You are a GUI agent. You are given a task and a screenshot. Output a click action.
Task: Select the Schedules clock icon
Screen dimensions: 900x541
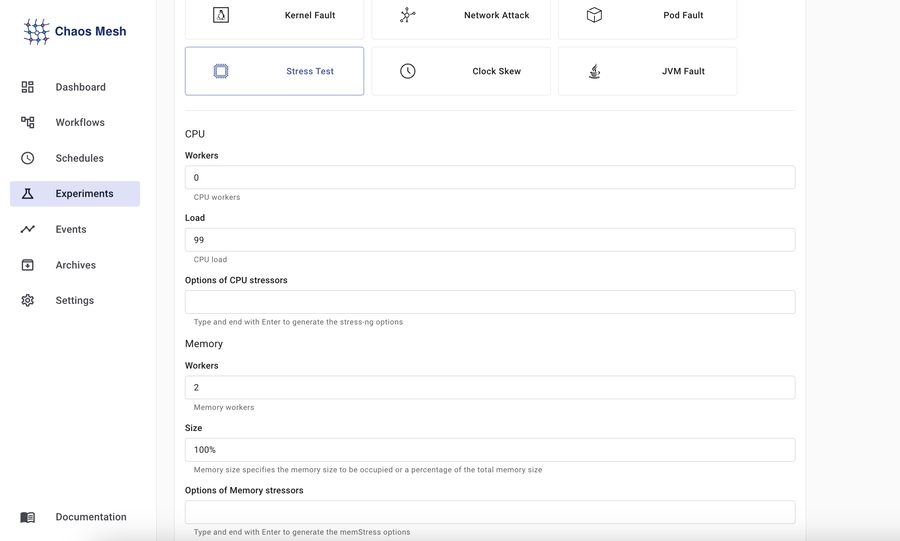28,158
